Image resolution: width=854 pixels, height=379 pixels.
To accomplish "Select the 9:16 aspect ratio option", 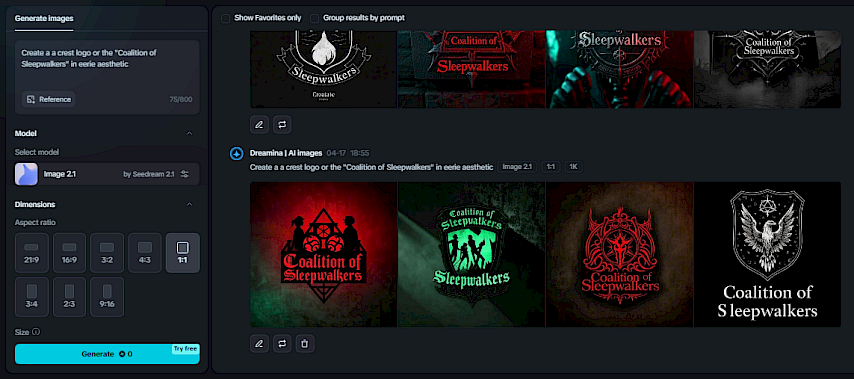I will 107,297.
